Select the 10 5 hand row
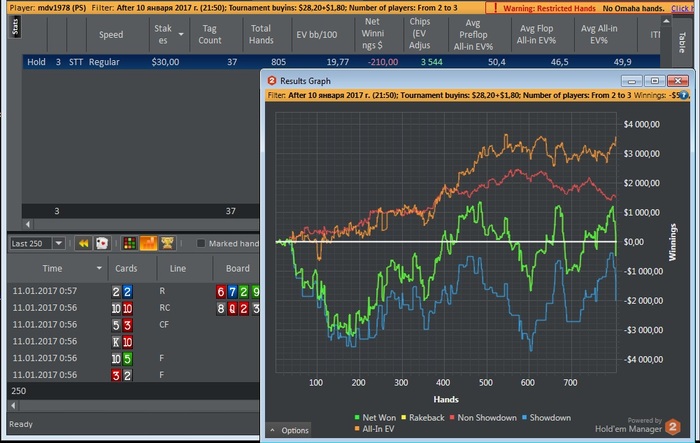This screenshot has width=700, height=443. tap(133, 358)
